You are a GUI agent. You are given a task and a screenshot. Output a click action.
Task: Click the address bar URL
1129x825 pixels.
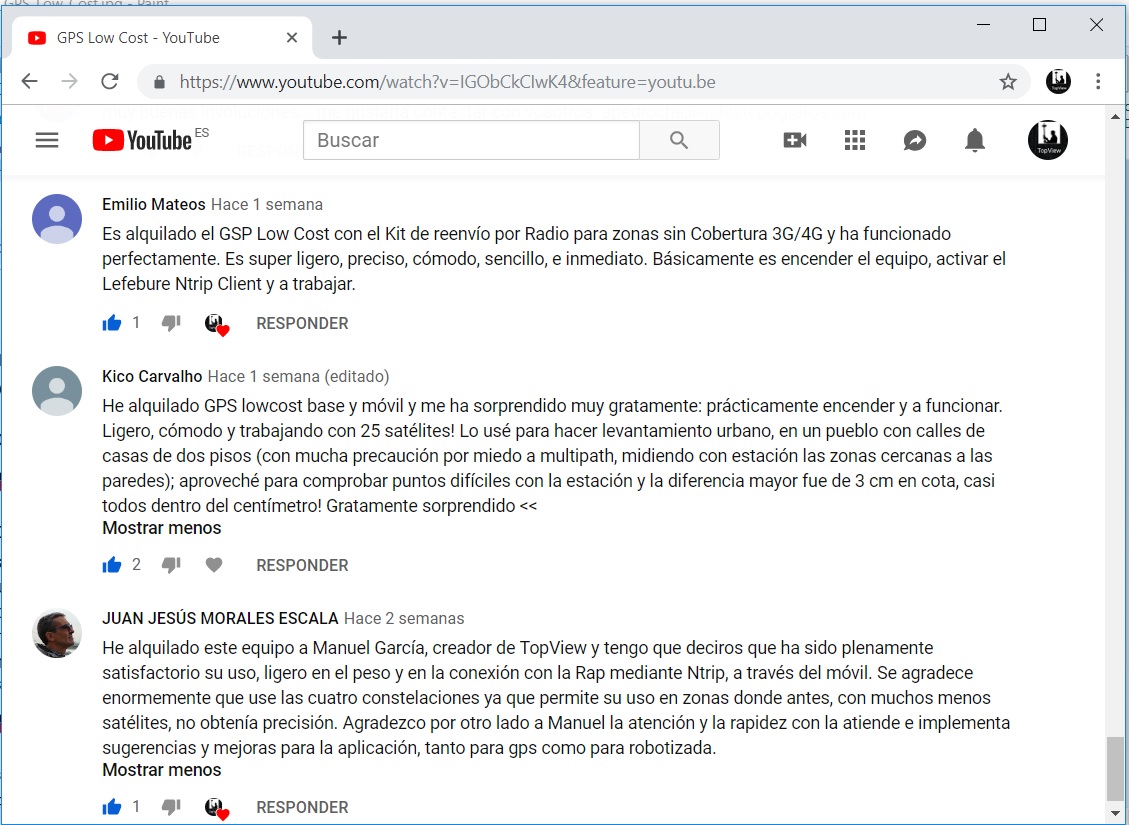point(447,82)
